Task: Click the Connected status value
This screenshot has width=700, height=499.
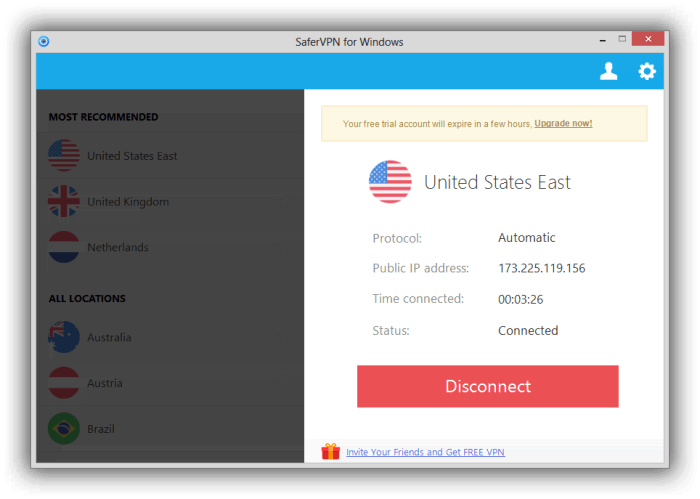Action: click(x=528, y=331)
